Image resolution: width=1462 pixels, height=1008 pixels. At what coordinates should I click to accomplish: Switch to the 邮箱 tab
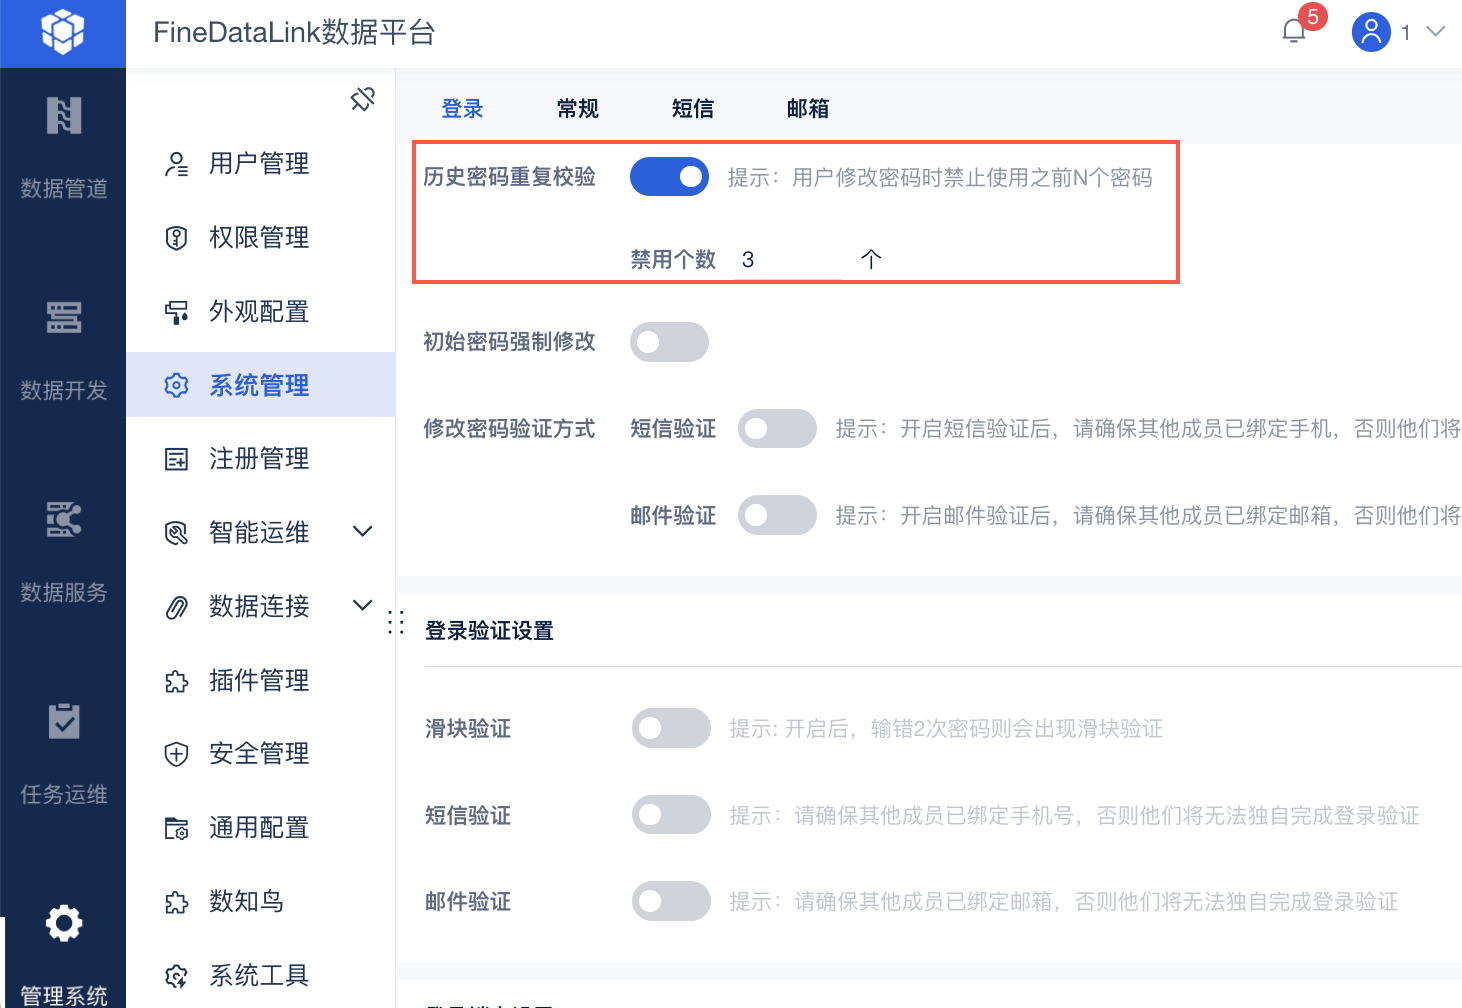(807, 109)
